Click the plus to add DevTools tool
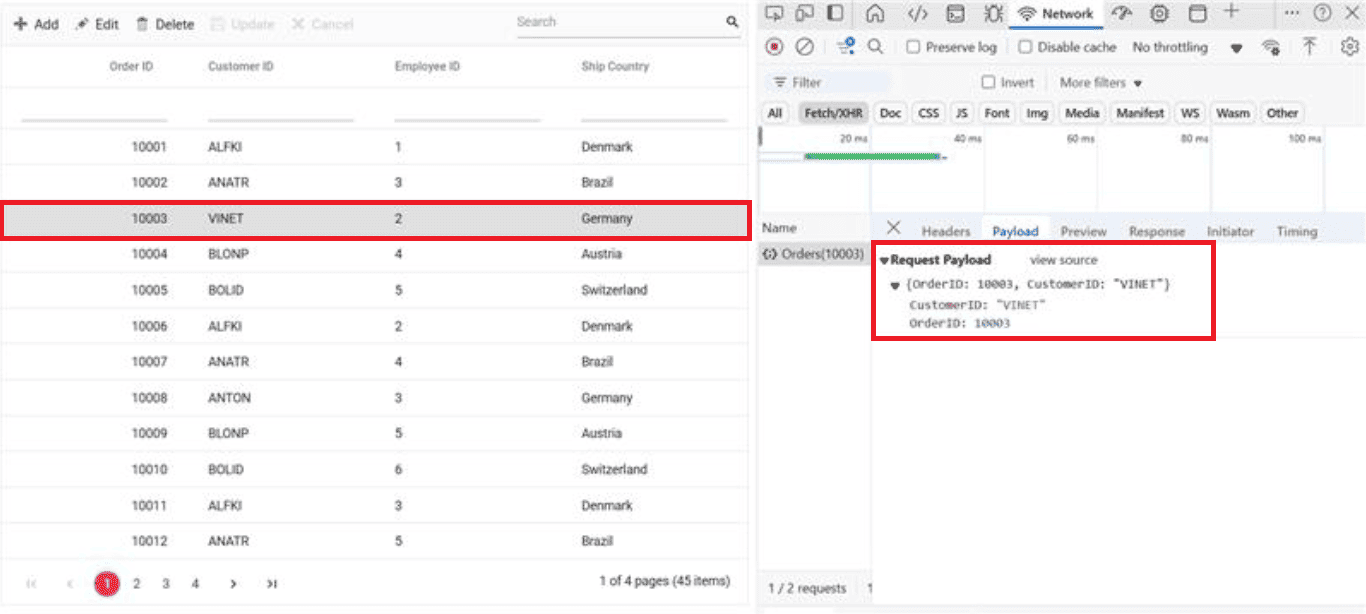 (1231, 11)
